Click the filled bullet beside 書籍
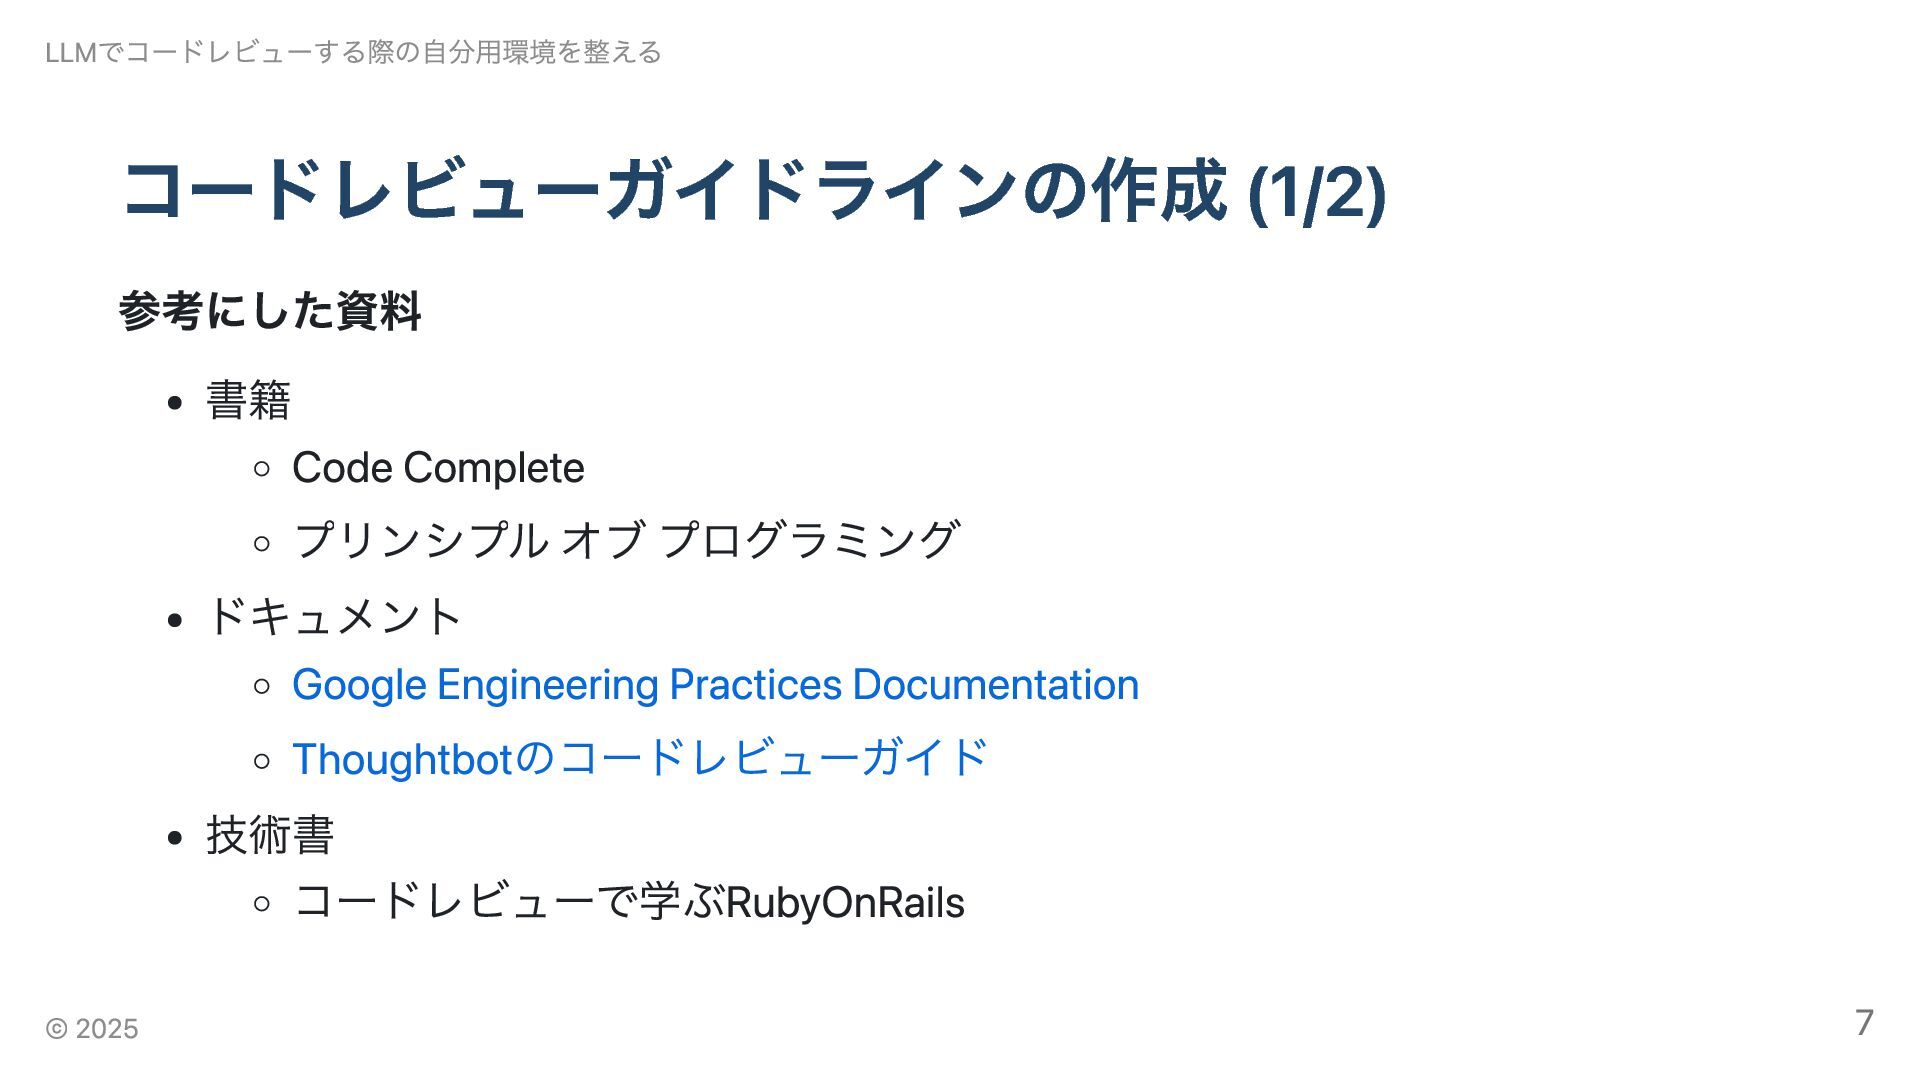The width and height of the screenshot is (1920, 1080). [x=176, y=403]
